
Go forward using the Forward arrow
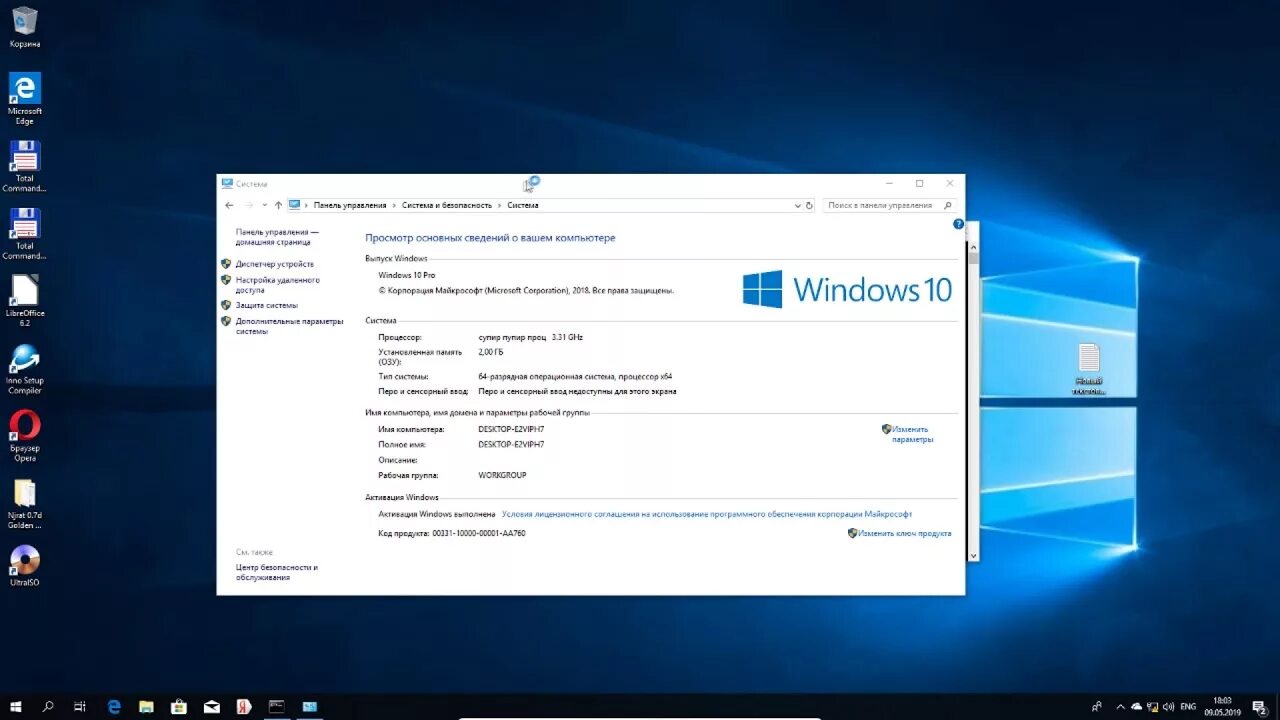point(249,205)
